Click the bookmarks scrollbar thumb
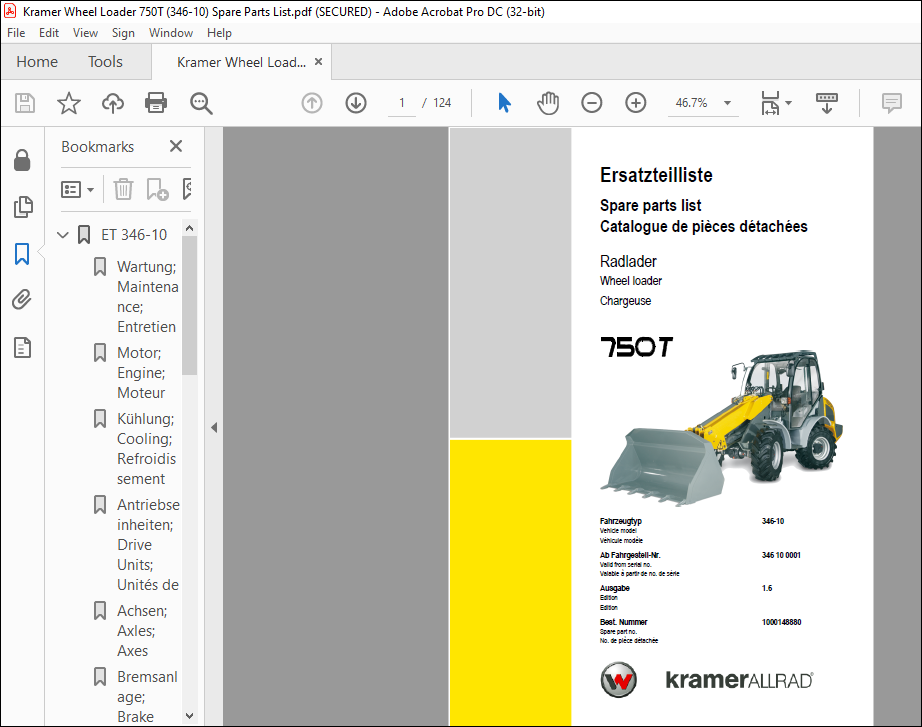 [189, 305]
